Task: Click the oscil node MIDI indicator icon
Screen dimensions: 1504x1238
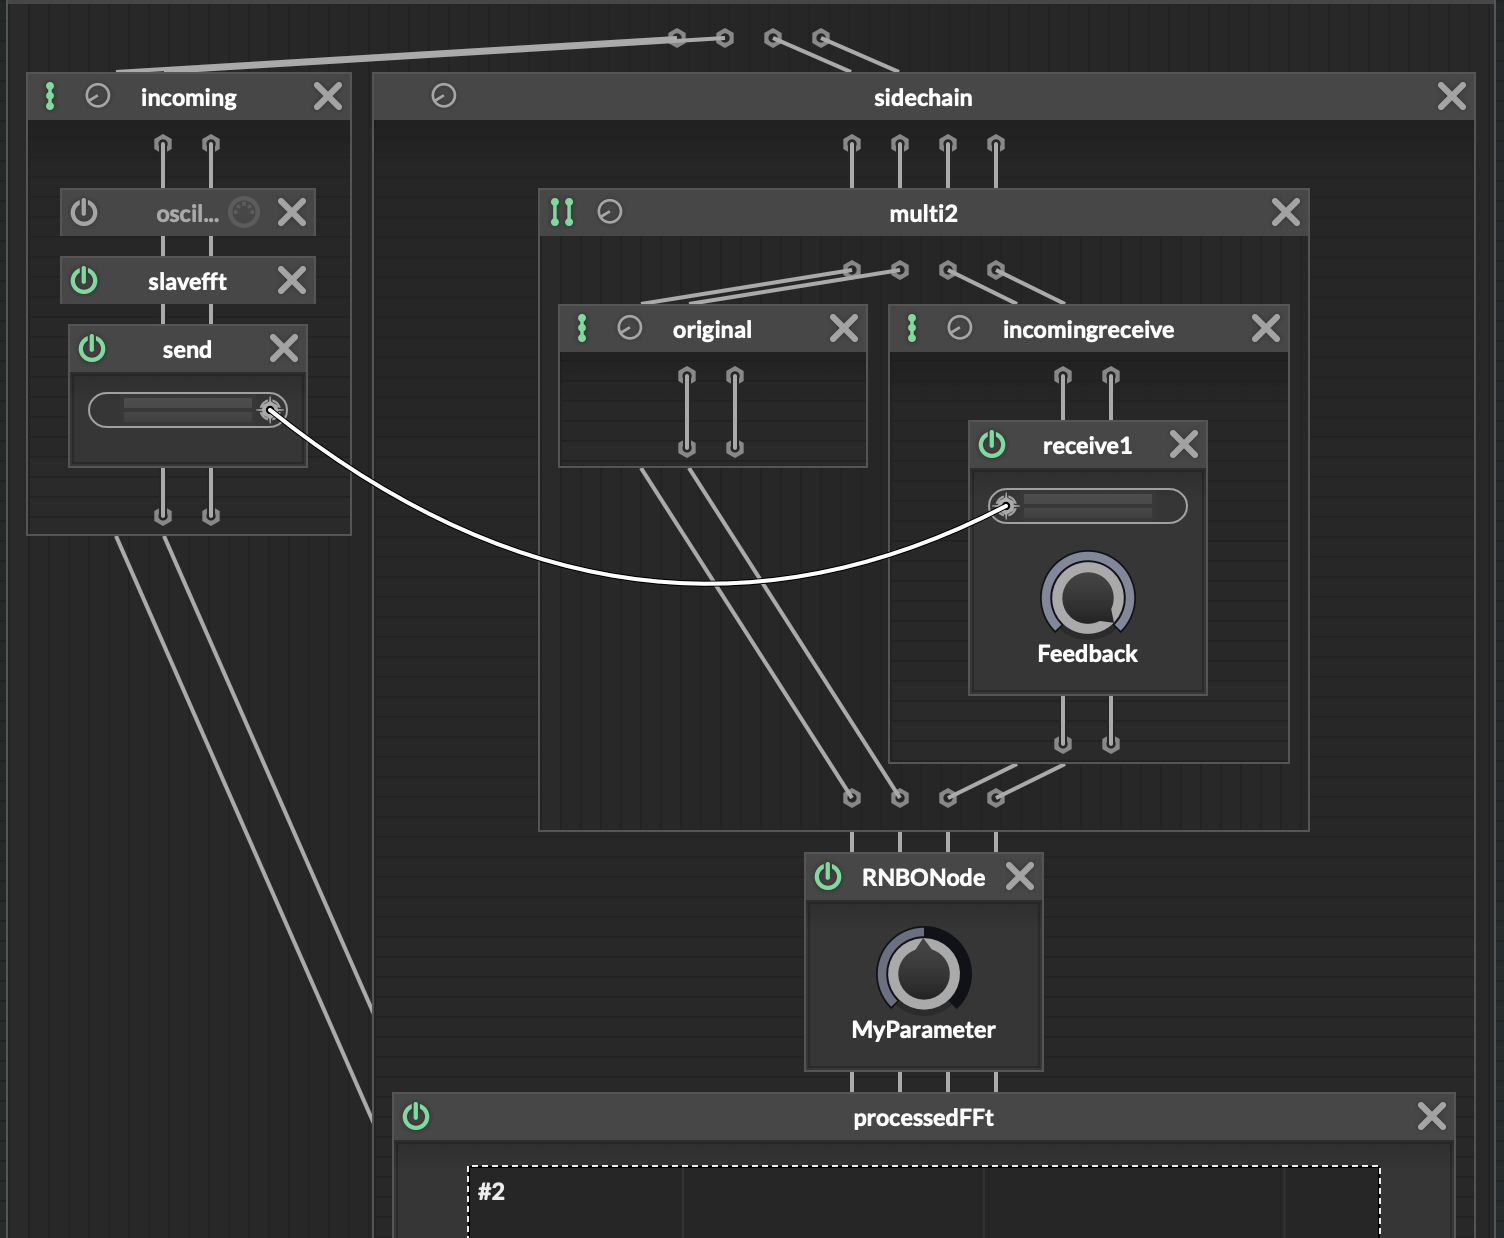Action: (x=244, y=212)
